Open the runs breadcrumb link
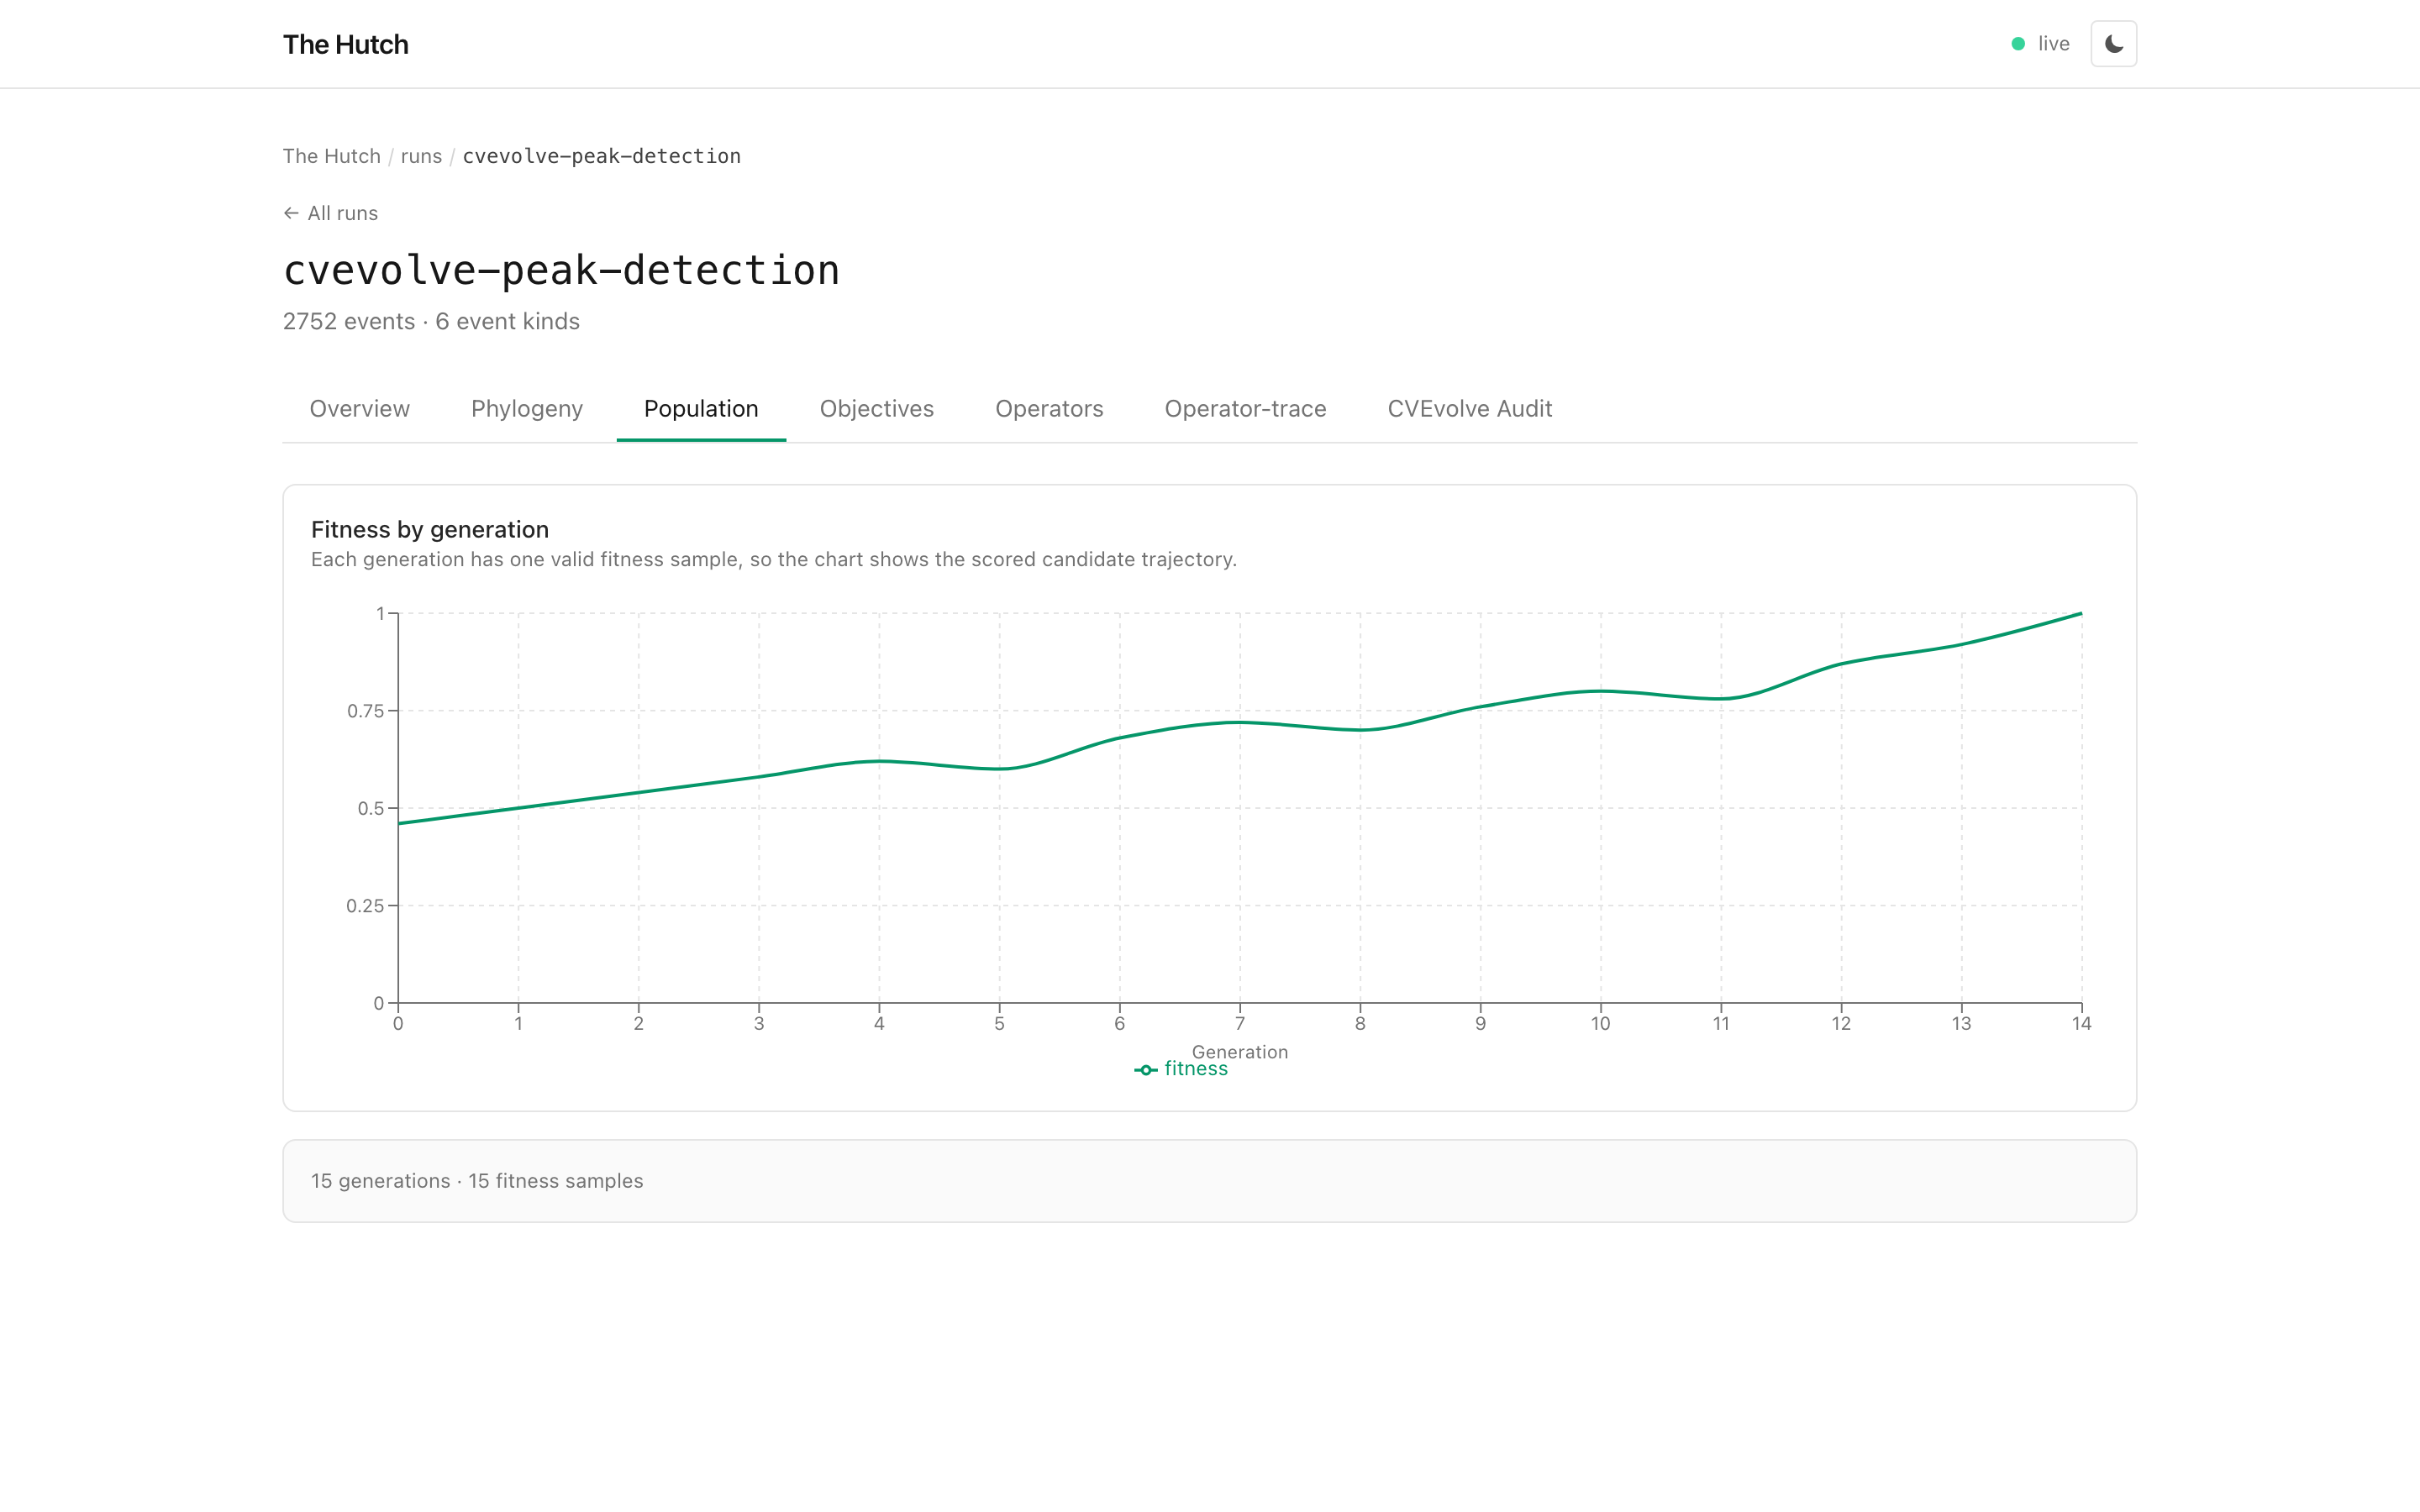This screenshot has width=2420, height=1512. 421,156
